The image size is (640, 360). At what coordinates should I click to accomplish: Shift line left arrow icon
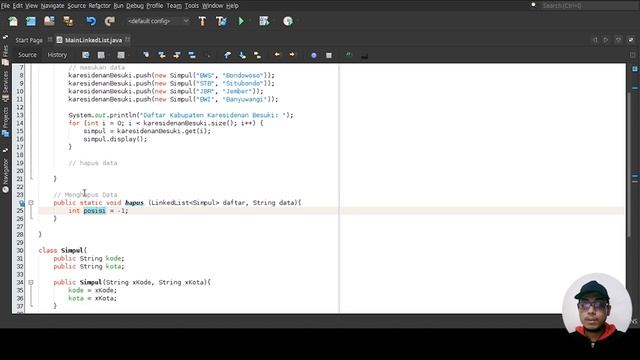(x=277, y=54)
